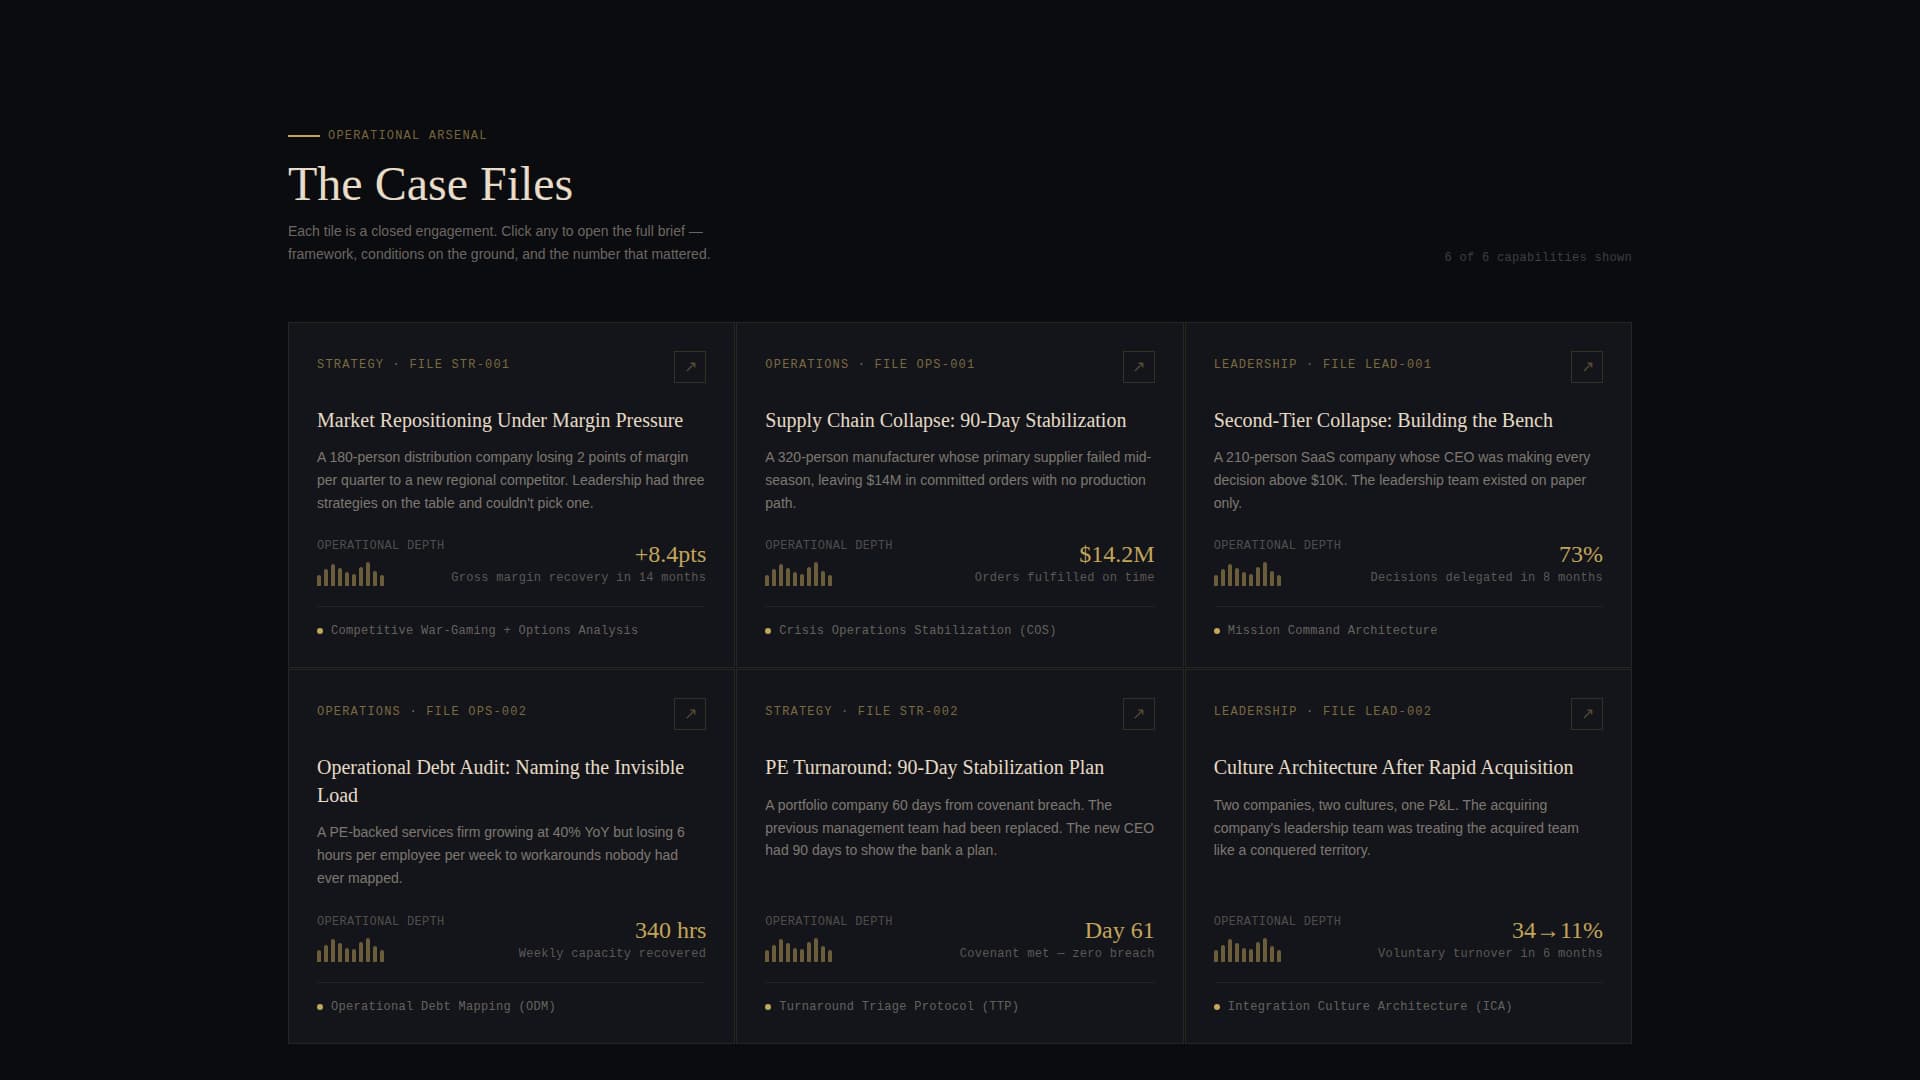Screen dimensions: 1920x1080
Task: Click depth bars in Market Repositioning card
Action: pos(350,574)
